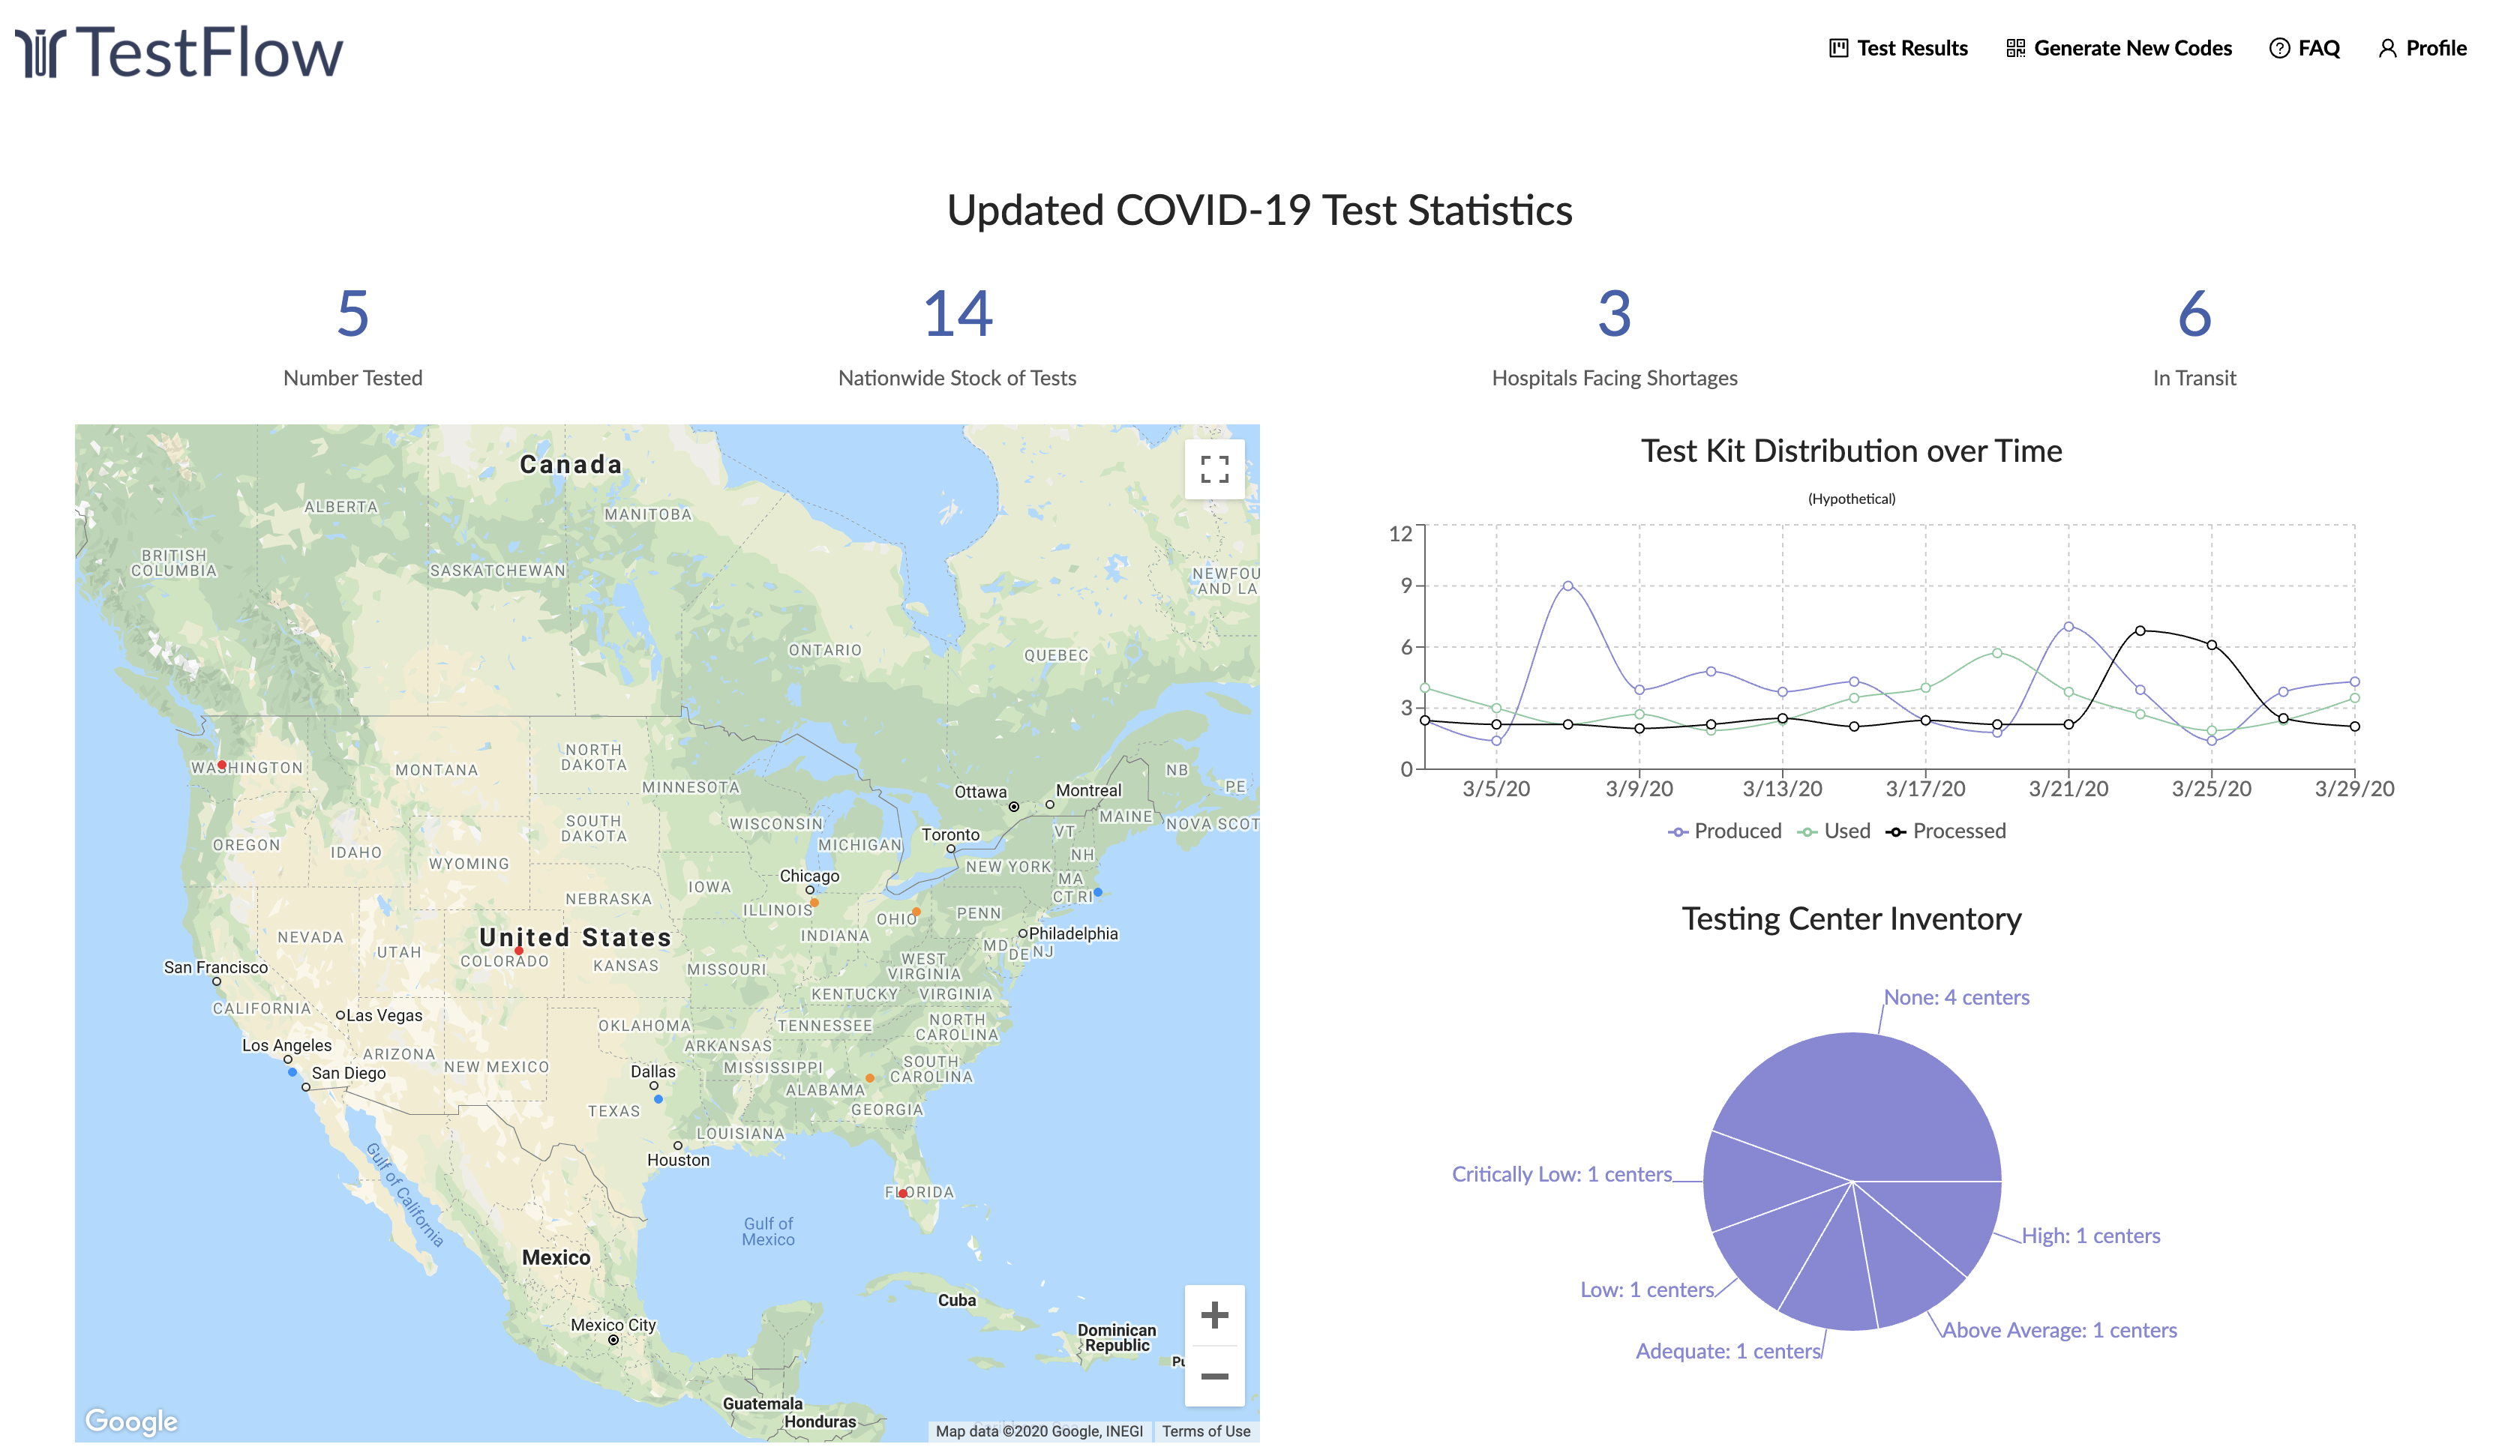Click Produced peak point at value 9
Viewport: 2520px width, 1456px height.
coord(1567,586)
